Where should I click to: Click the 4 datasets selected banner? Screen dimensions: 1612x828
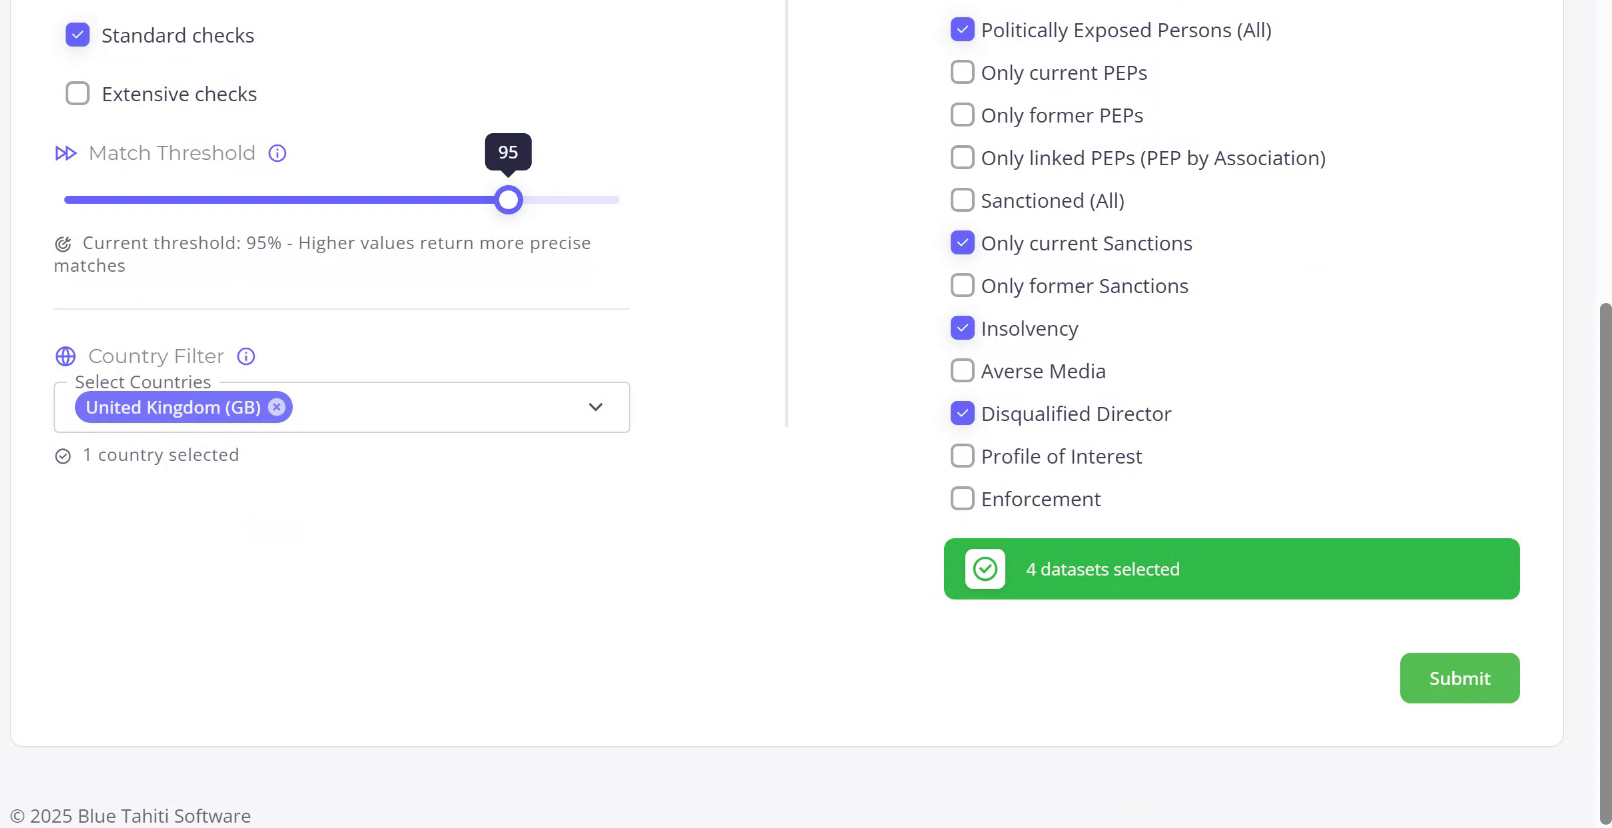point(1231,569)
